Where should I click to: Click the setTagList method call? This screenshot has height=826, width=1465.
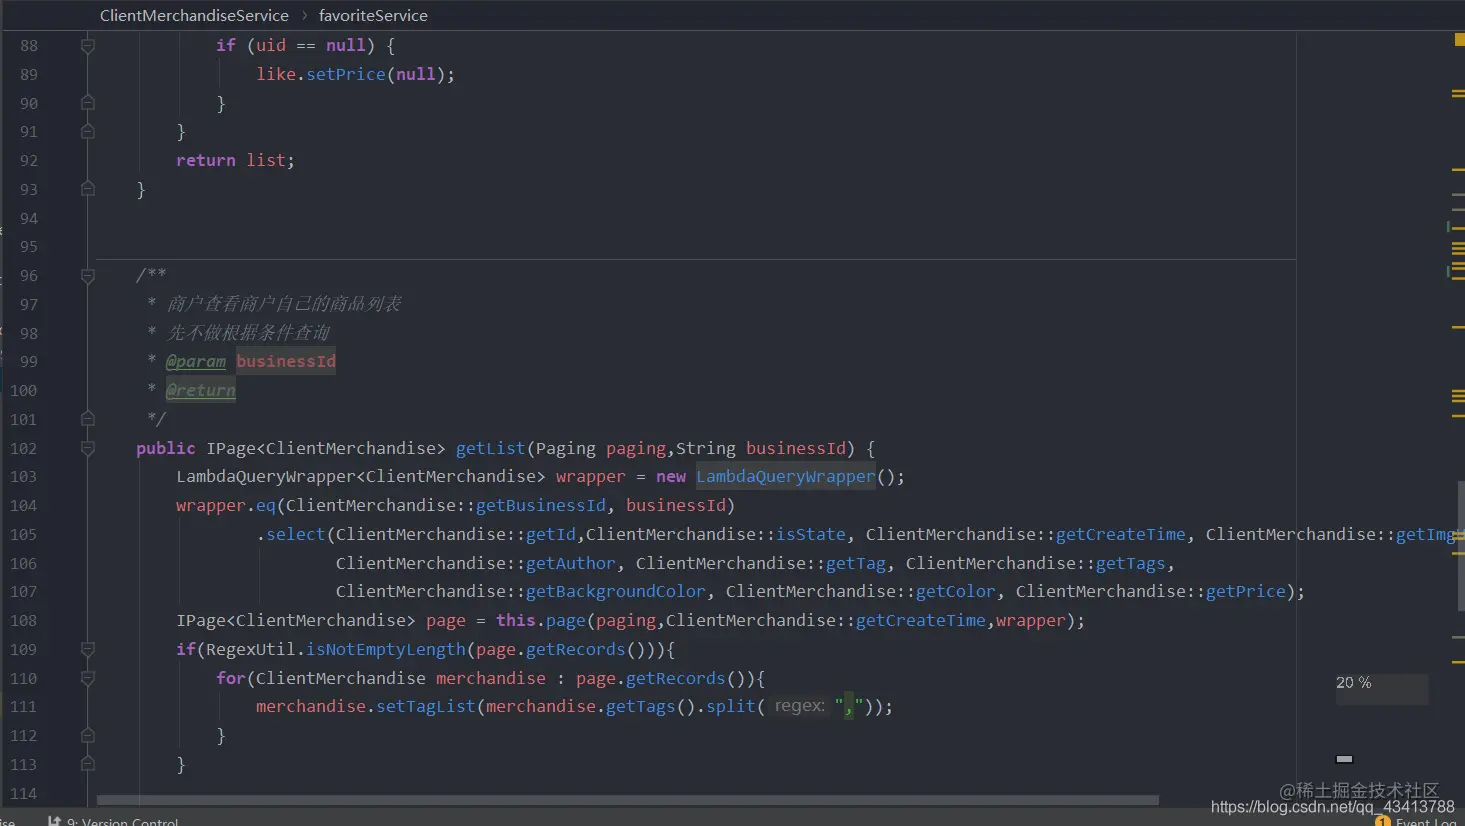pos(426,706)
